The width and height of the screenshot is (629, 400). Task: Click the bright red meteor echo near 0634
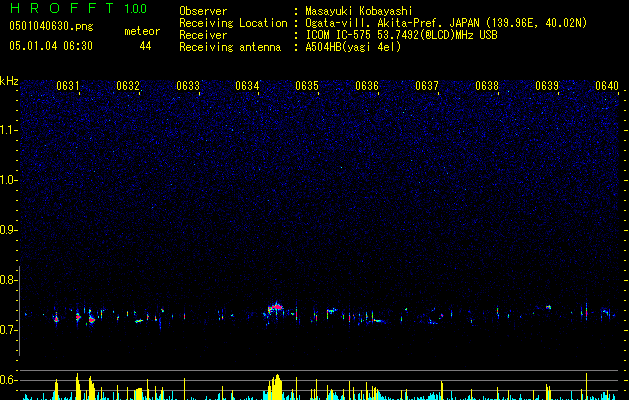click(276, 308)
